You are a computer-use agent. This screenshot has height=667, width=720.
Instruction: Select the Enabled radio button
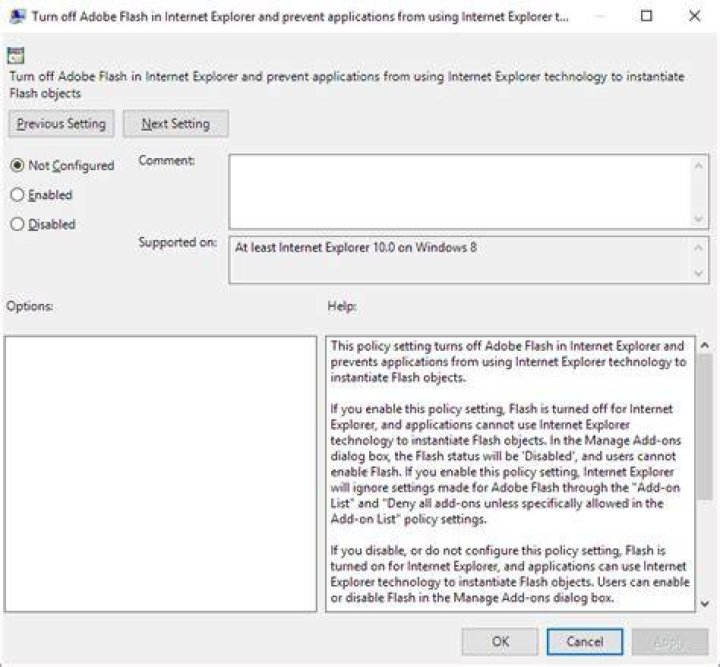tap(17, 195)
